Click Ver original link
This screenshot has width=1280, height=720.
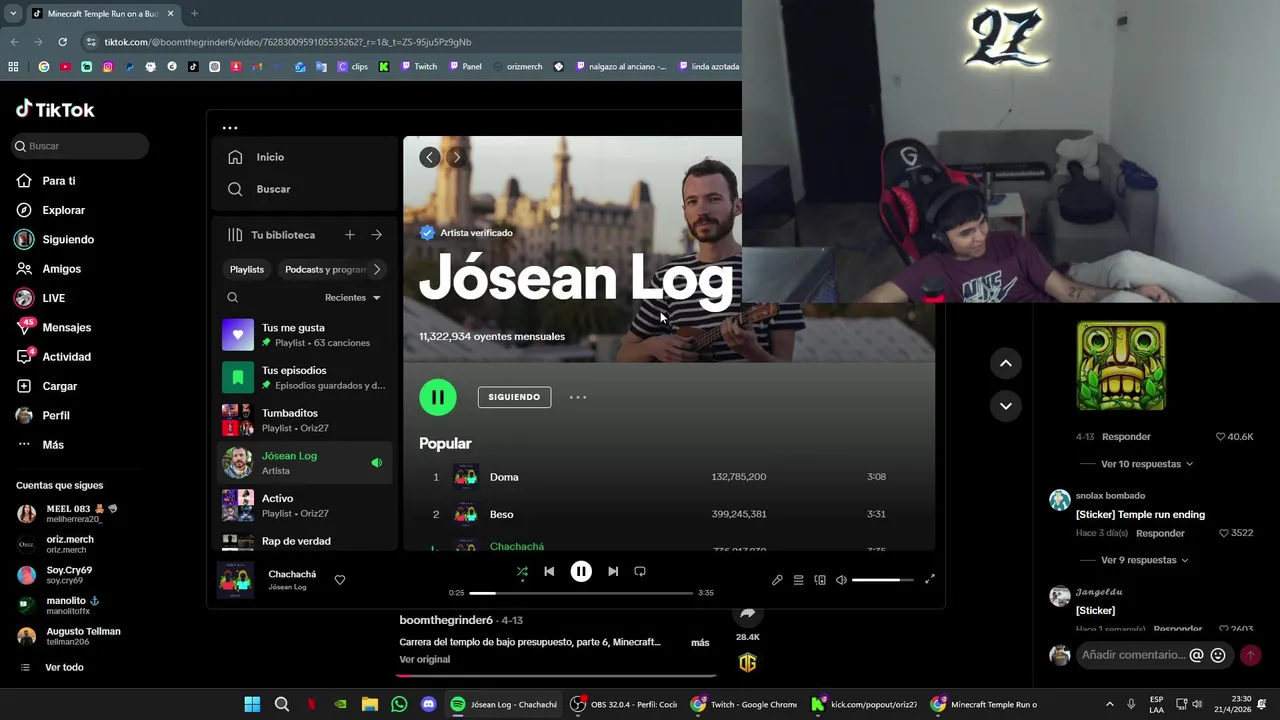pos(425,659)
